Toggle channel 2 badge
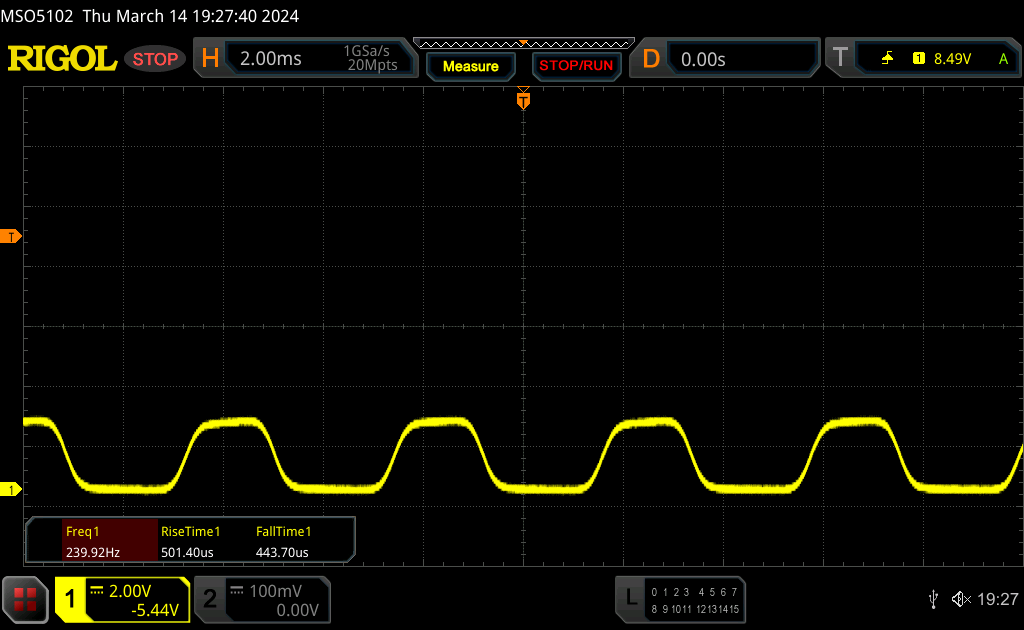 click(x=210, y=599)
